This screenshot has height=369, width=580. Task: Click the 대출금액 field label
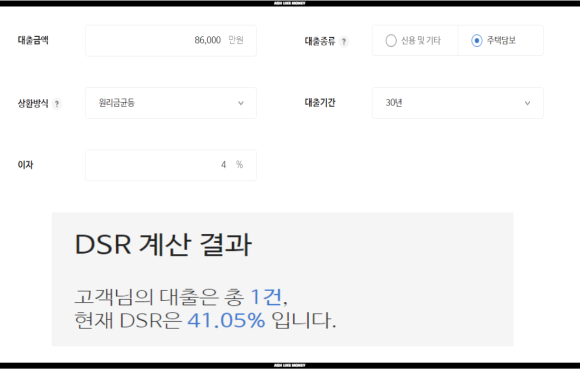pyautogui.click(x=33, y=40)
